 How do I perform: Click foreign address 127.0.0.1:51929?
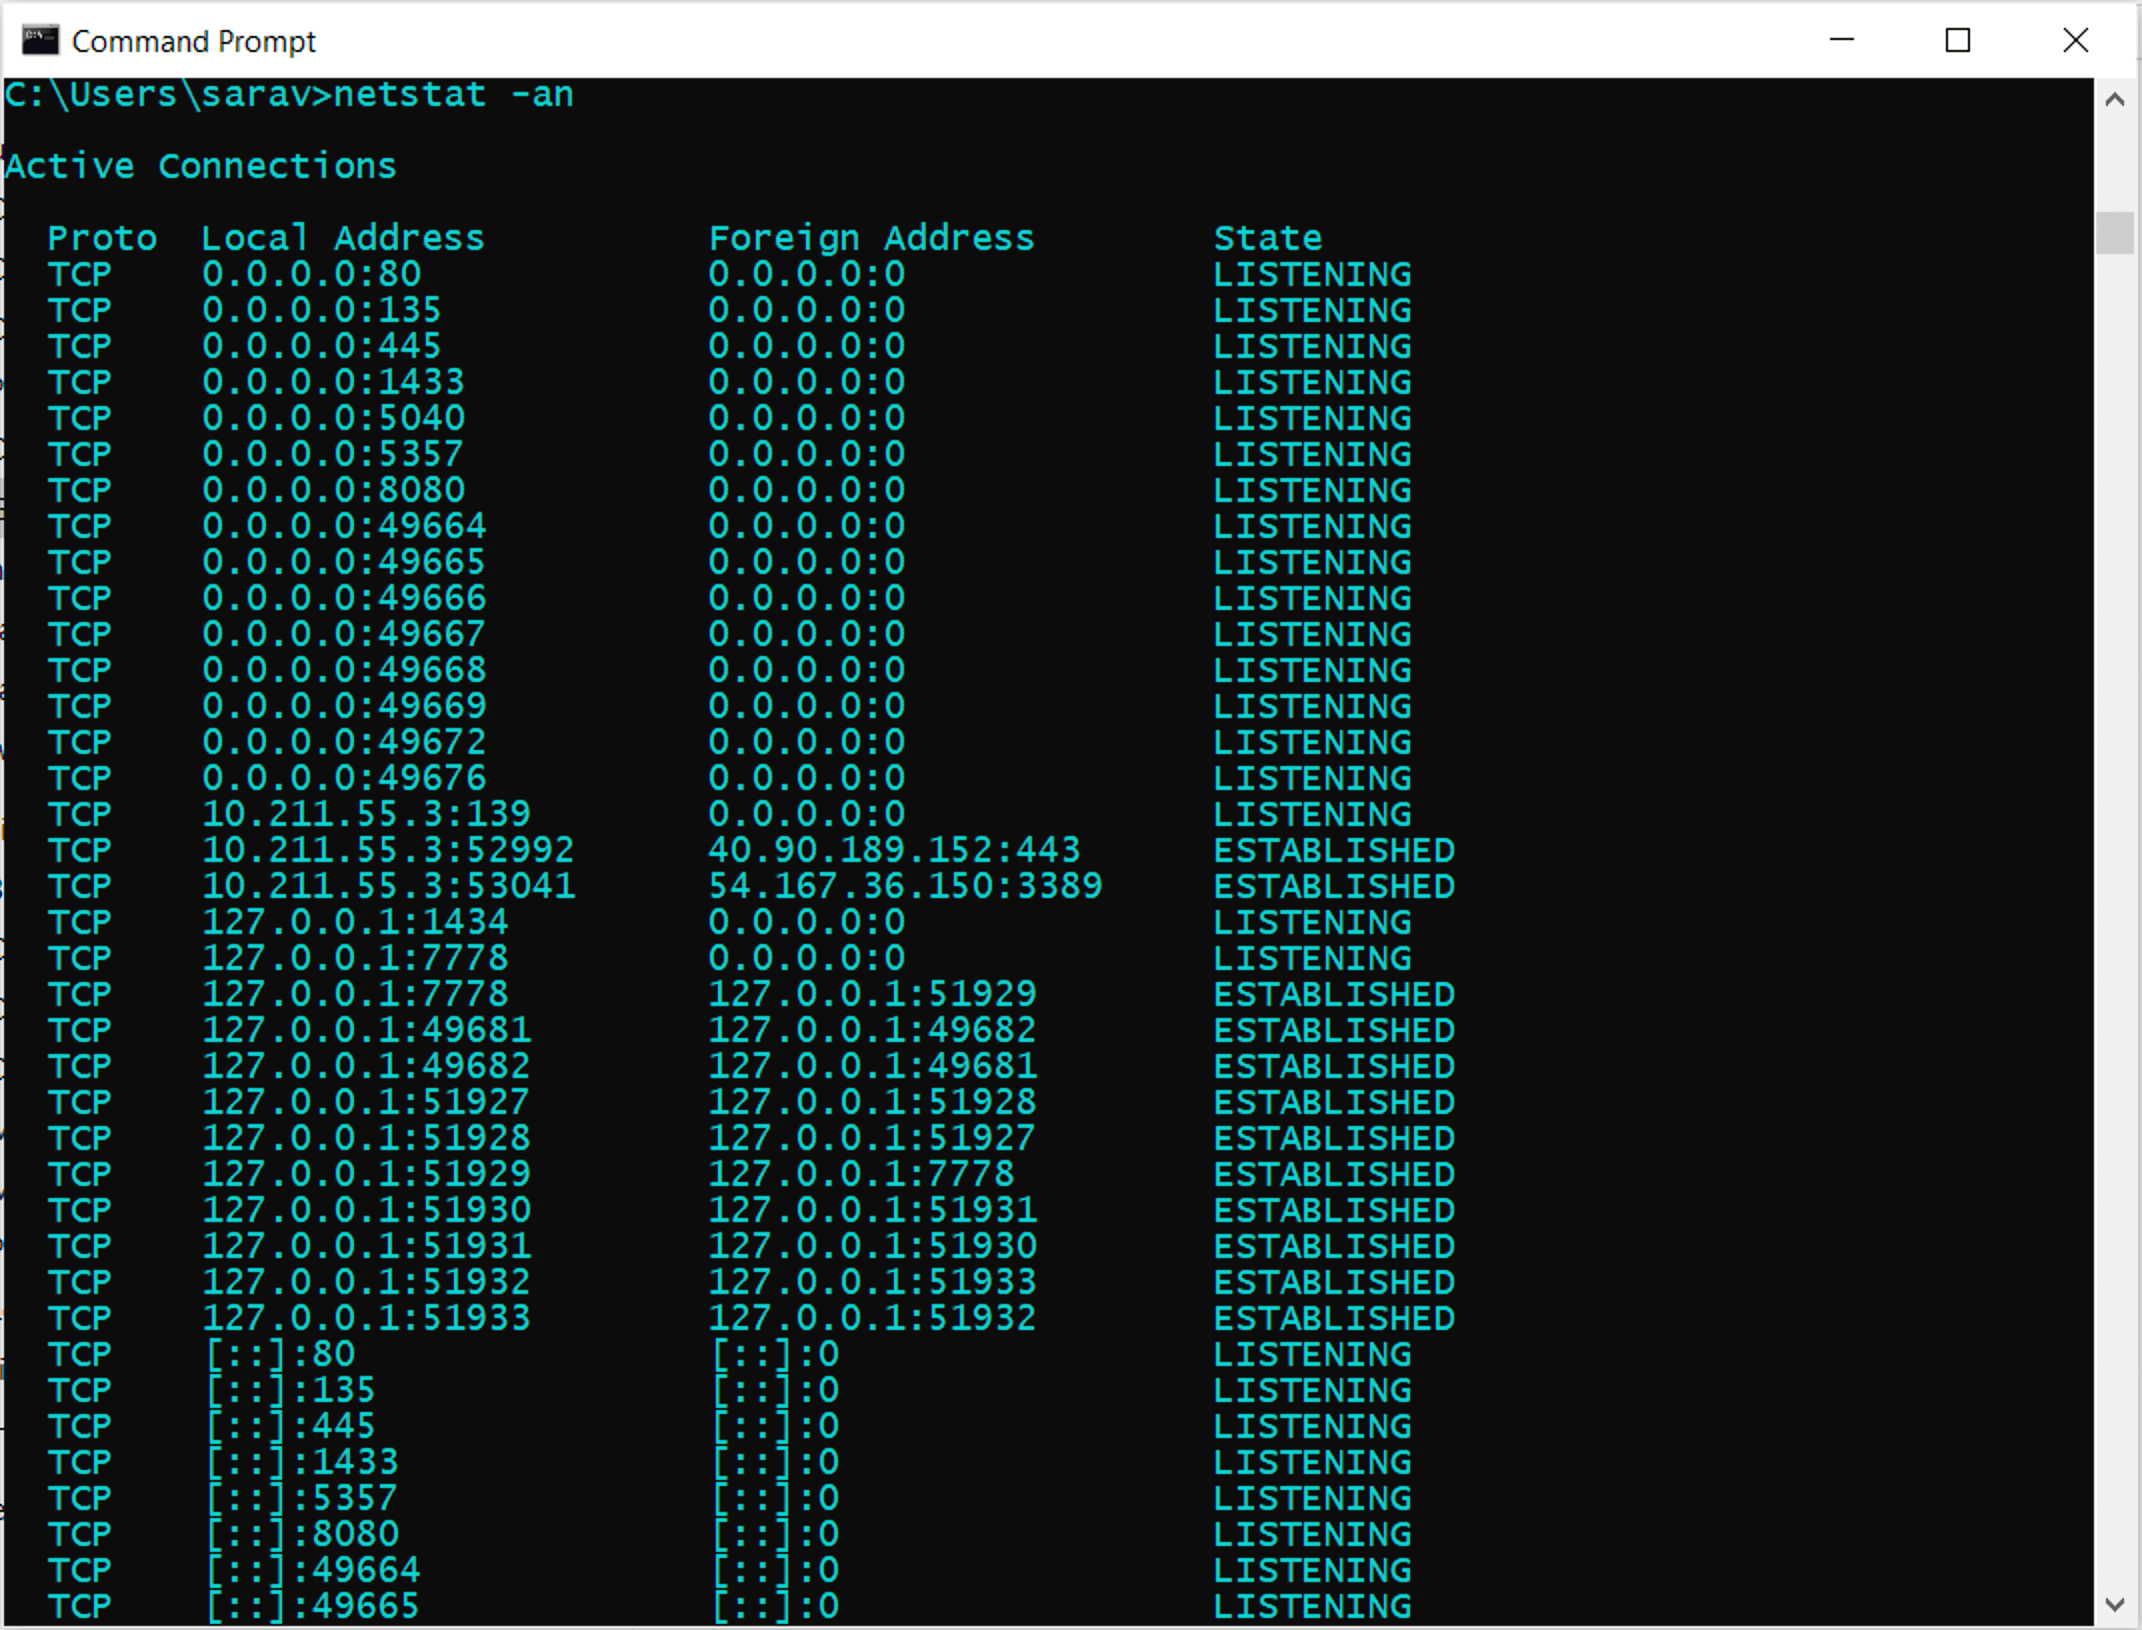[x=872, y=994]
